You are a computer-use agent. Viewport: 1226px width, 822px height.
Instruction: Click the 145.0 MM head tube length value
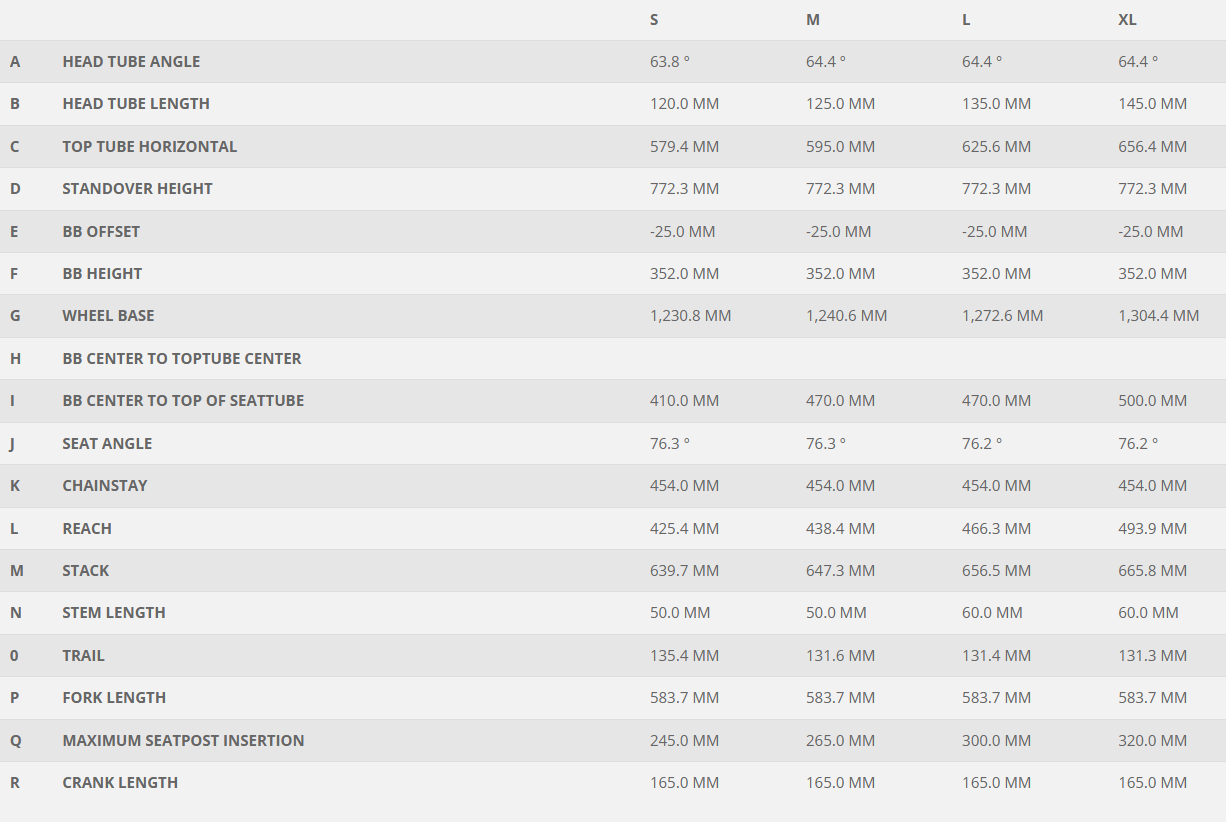point(1152,104)
